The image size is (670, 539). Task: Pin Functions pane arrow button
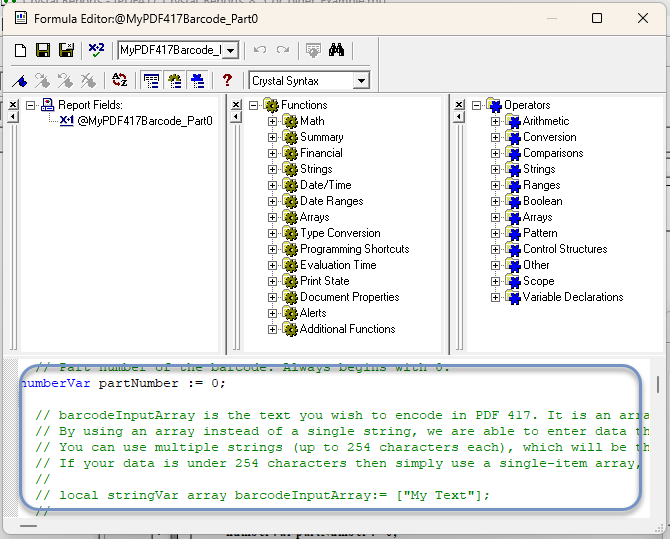(236, 117)
